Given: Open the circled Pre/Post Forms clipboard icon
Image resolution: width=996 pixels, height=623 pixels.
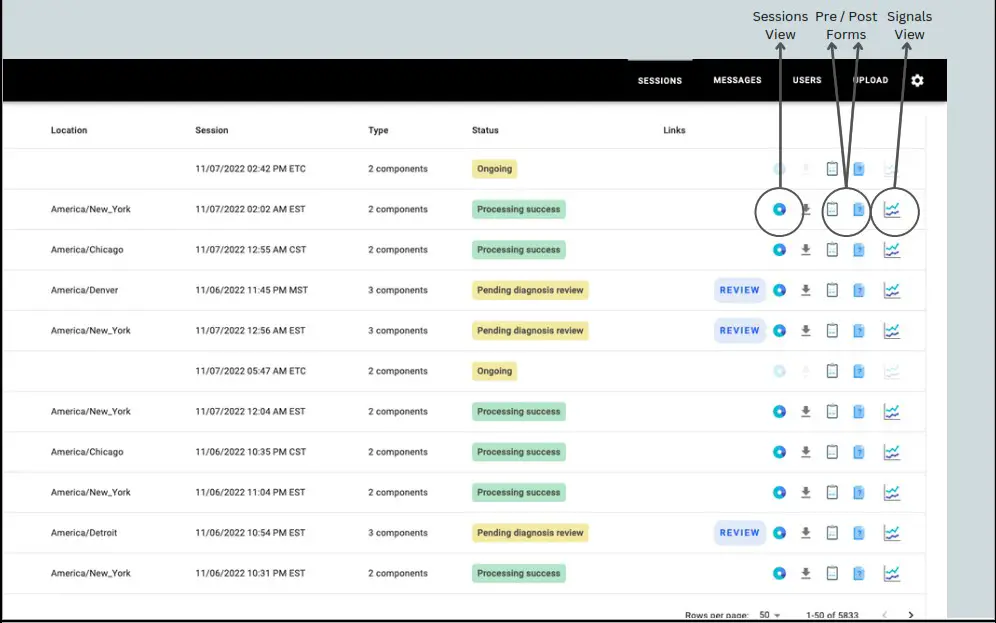Looking at the screenshot, I should [831, 211].
